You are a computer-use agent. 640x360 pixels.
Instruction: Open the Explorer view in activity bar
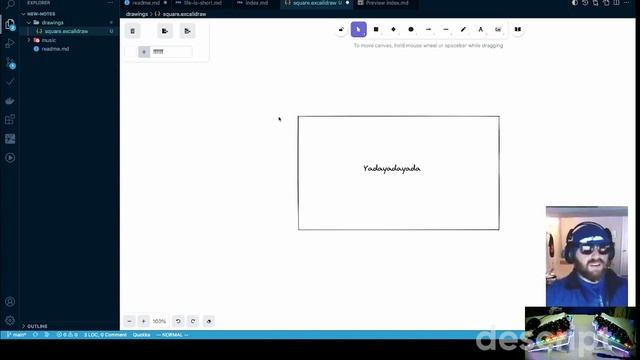pyautogui.click(x=10, y=24)
